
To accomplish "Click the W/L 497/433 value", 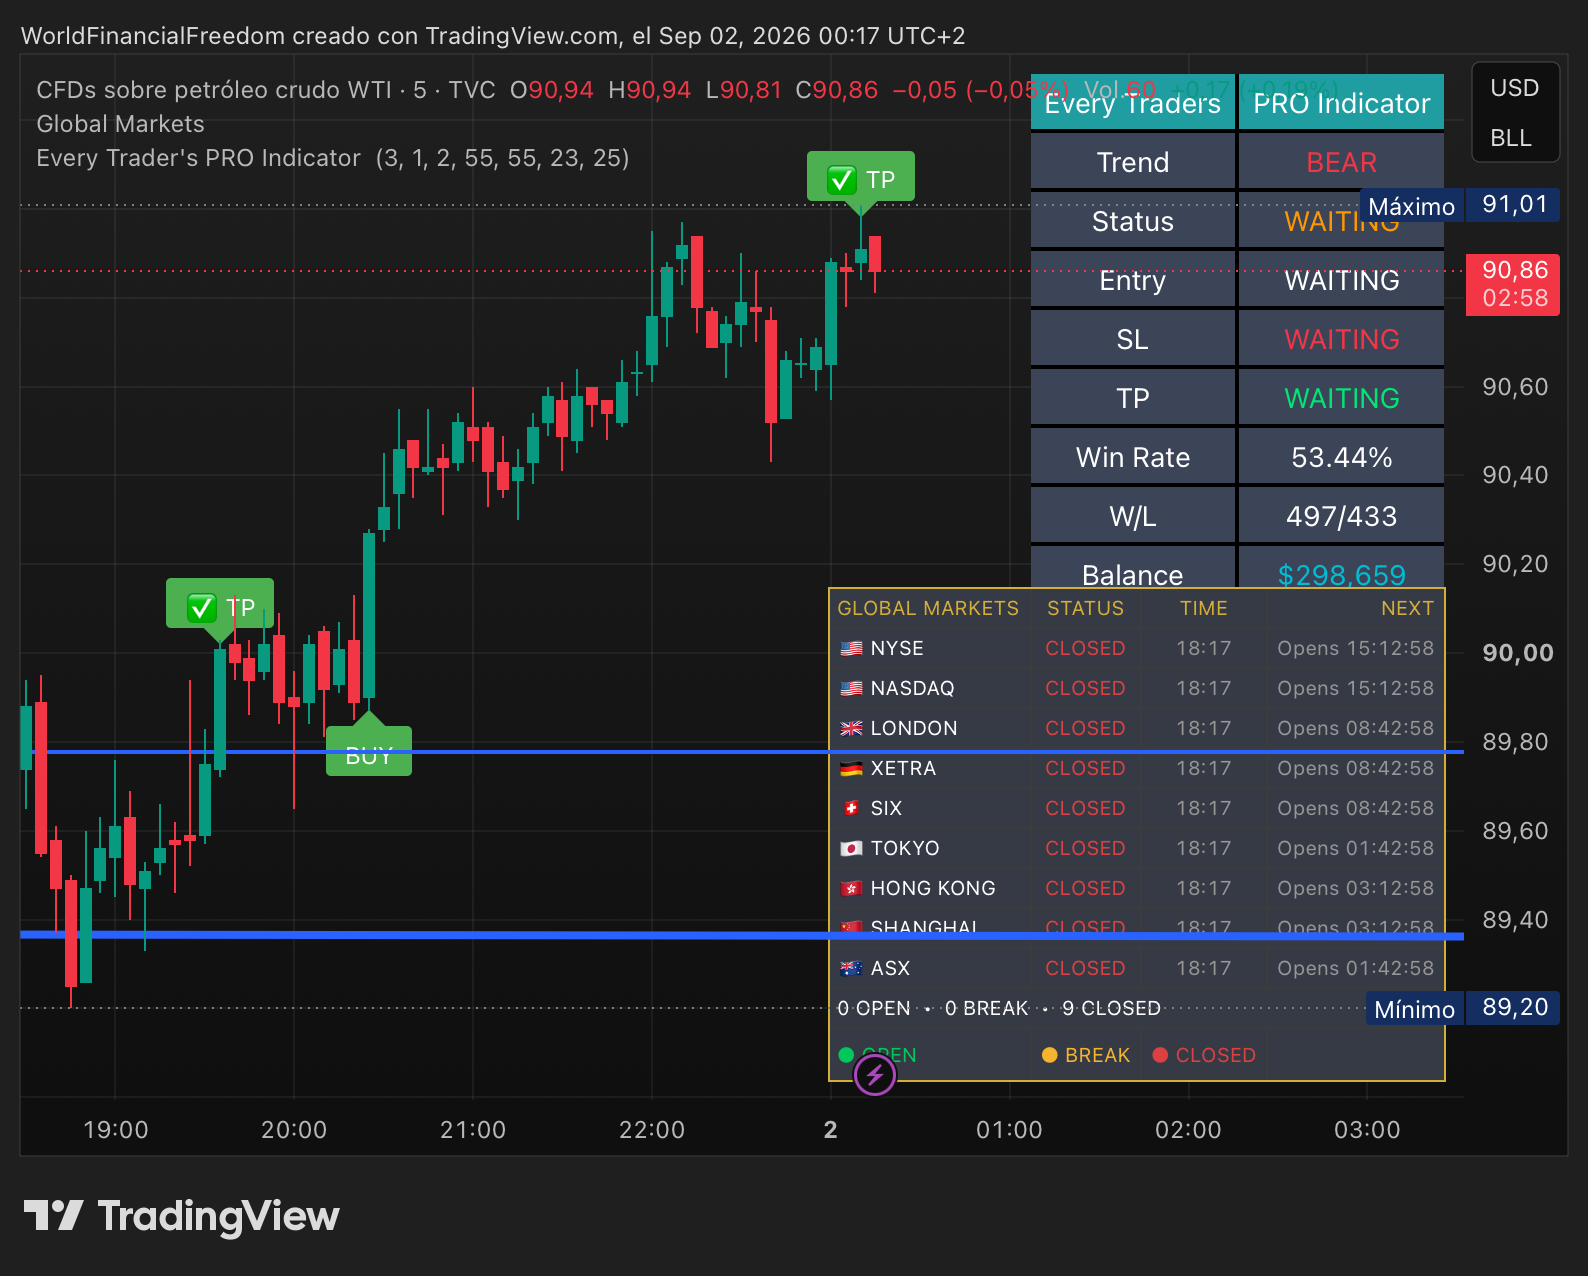I will tap(1341, 516).
